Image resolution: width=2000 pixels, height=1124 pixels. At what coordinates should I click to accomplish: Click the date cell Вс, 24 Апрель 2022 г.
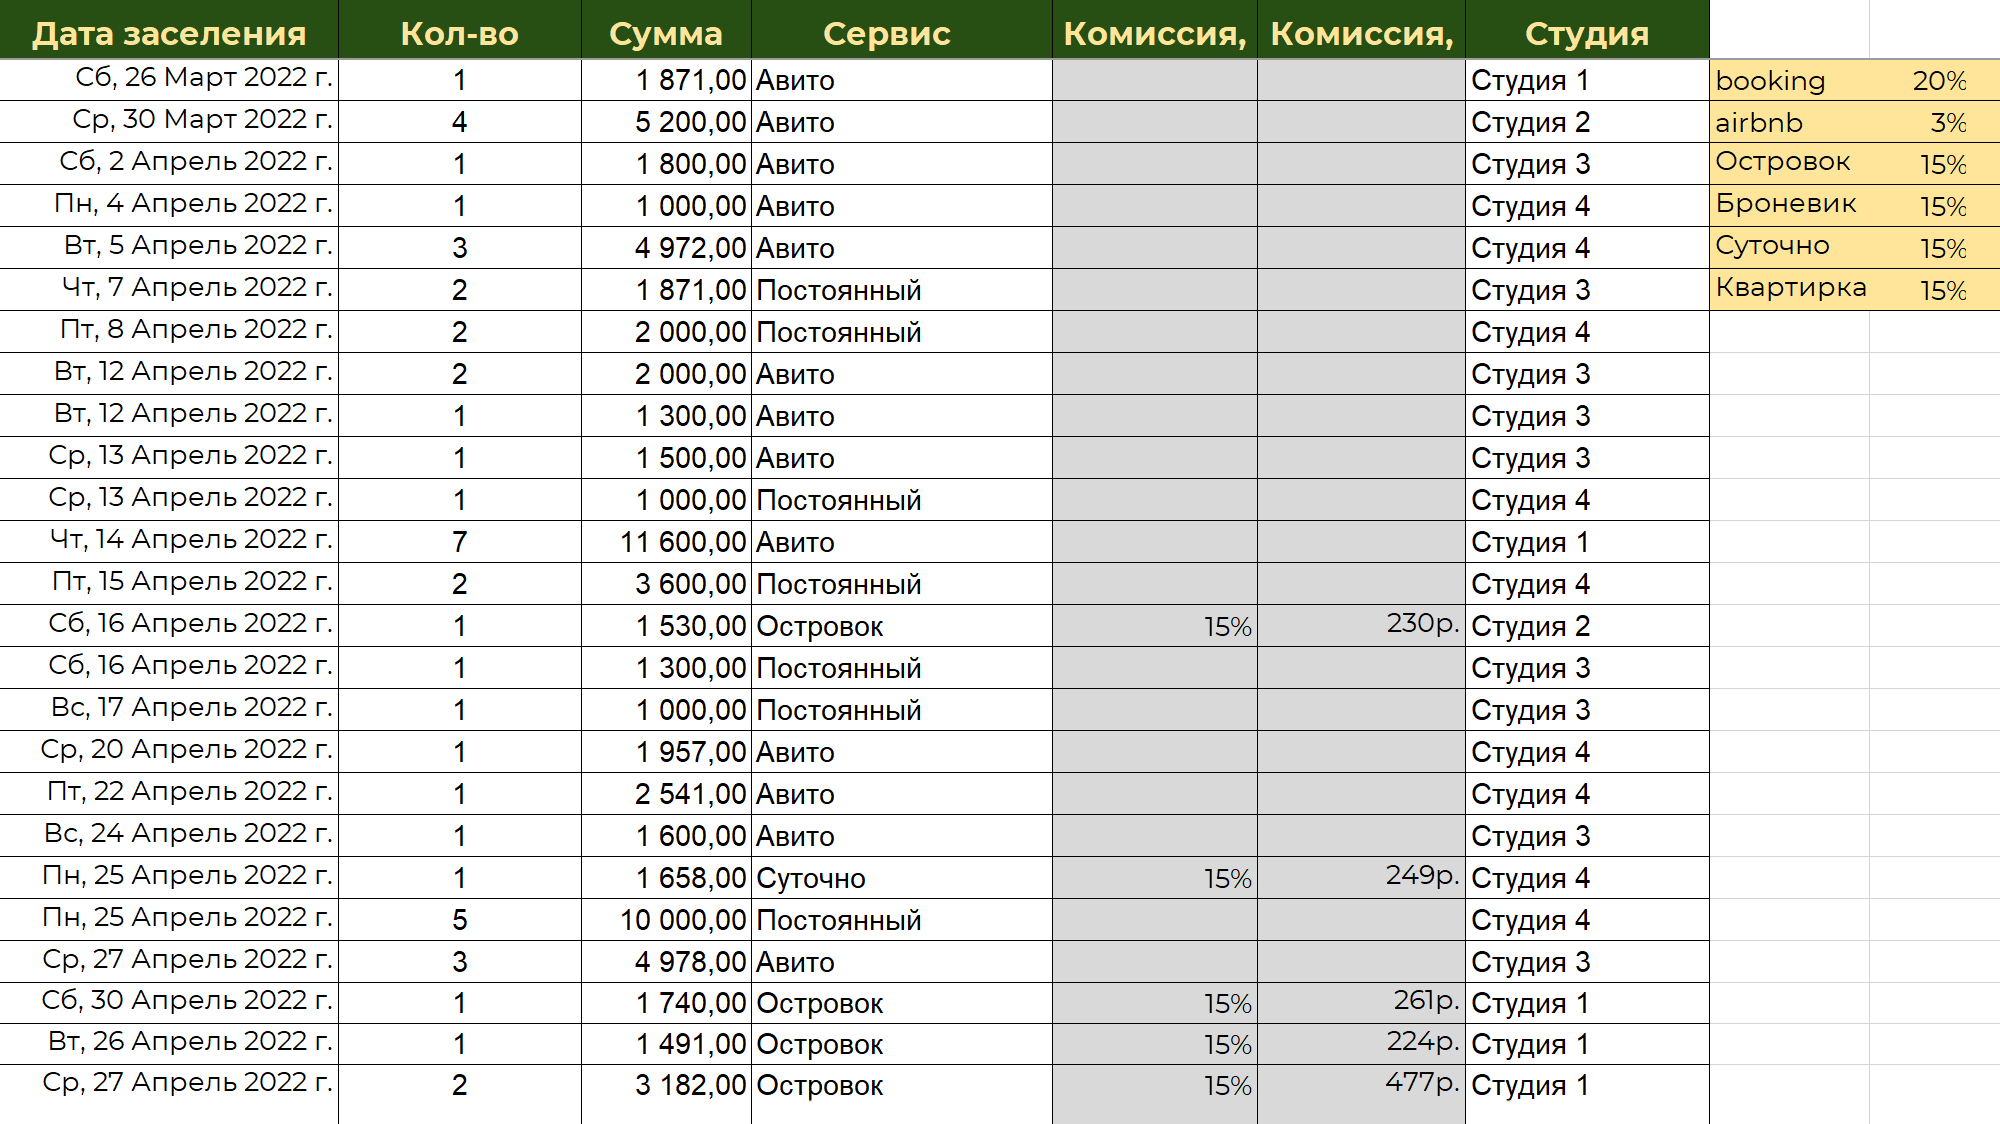(x=169, y=836)
